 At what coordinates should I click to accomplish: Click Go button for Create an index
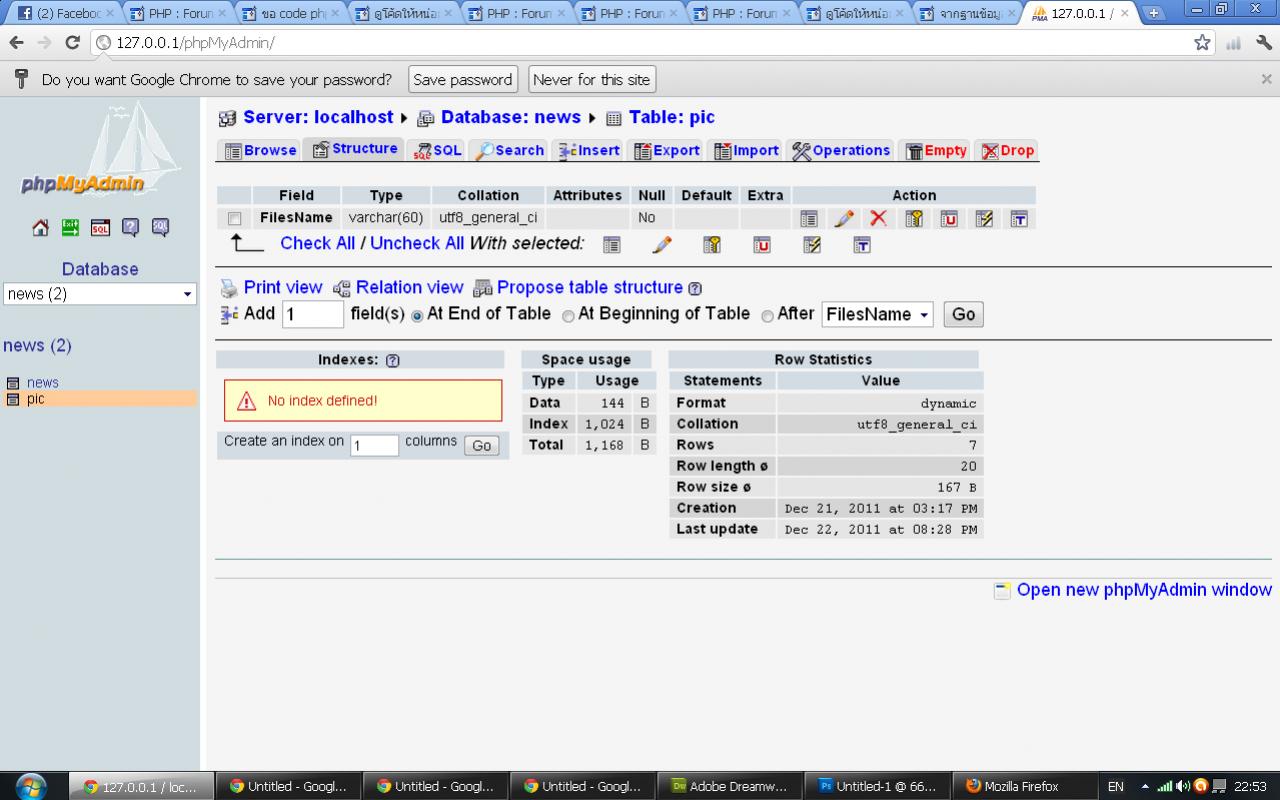click(x=481, y=446)
